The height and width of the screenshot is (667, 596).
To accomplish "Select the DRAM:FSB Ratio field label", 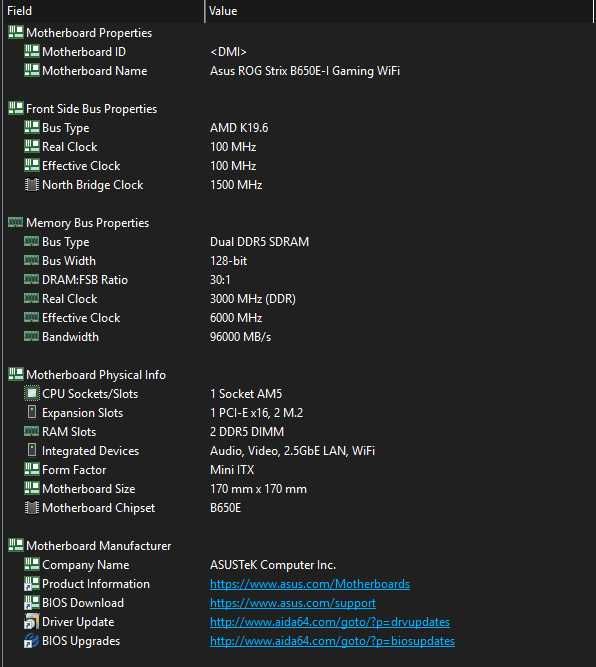I will (85, 280).
